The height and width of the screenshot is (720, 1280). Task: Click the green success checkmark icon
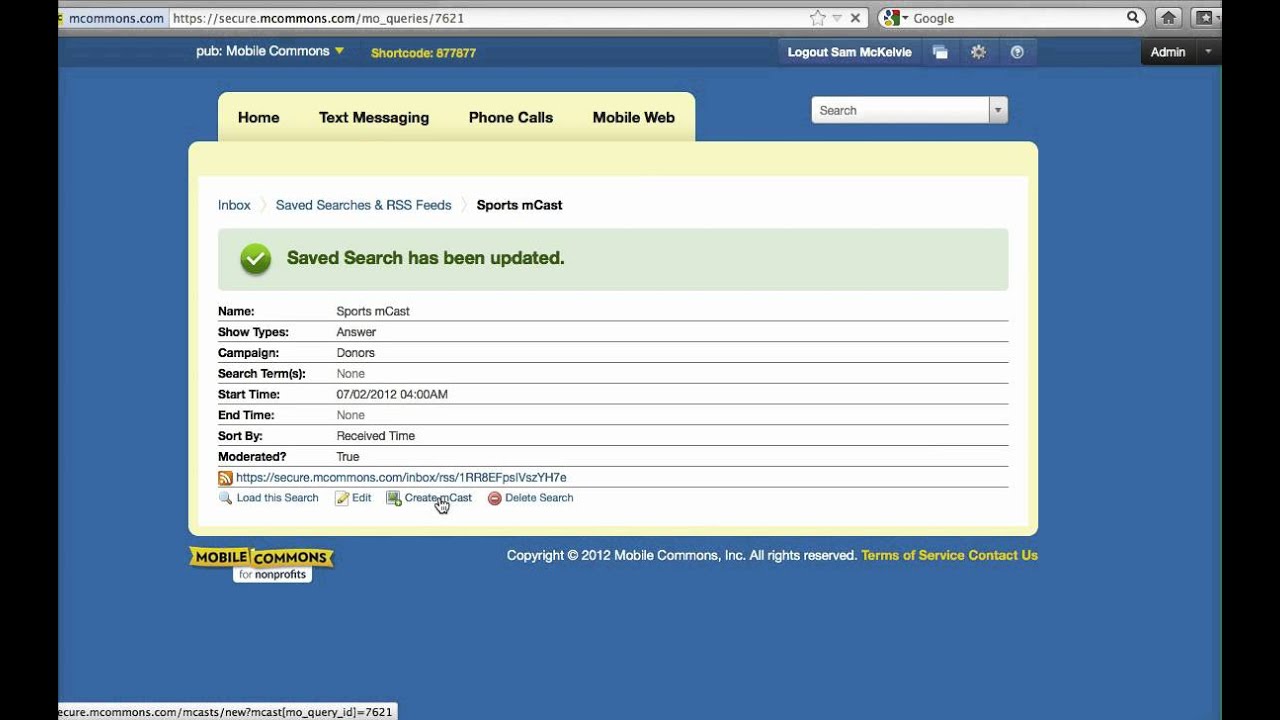(x=256, y=259)
